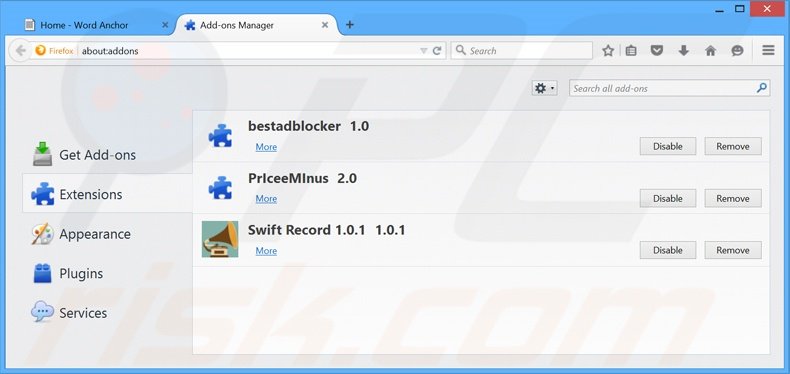Screen dimensions: 790x374
Task: Open the Hello chat smiley icon
Action: [x=737, y=50]
